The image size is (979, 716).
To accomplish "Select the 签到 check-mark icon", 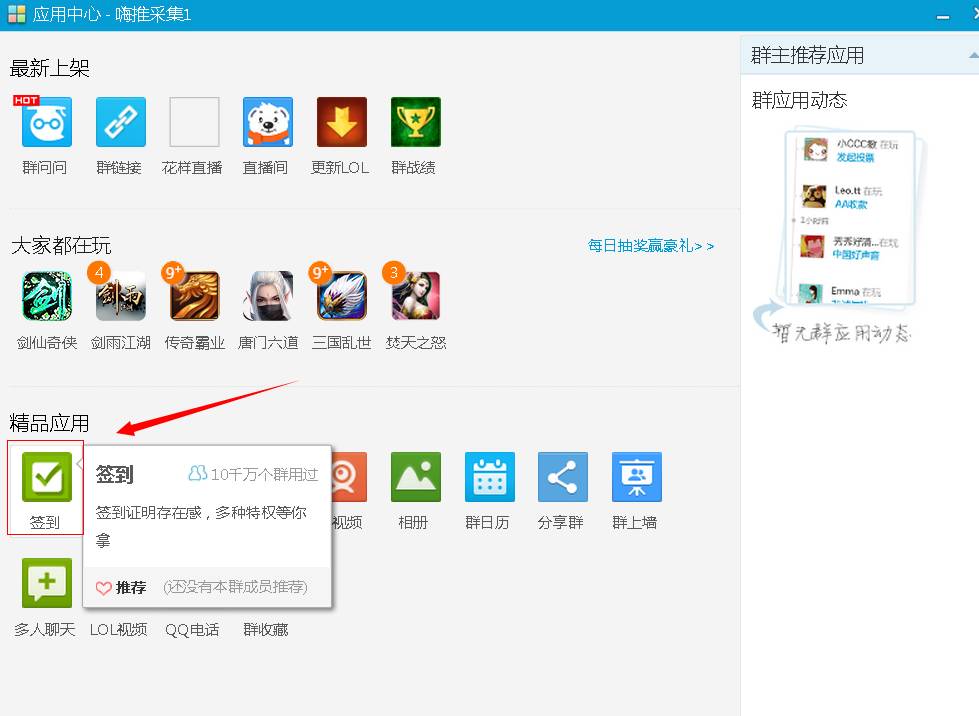I will pos(44,477).
